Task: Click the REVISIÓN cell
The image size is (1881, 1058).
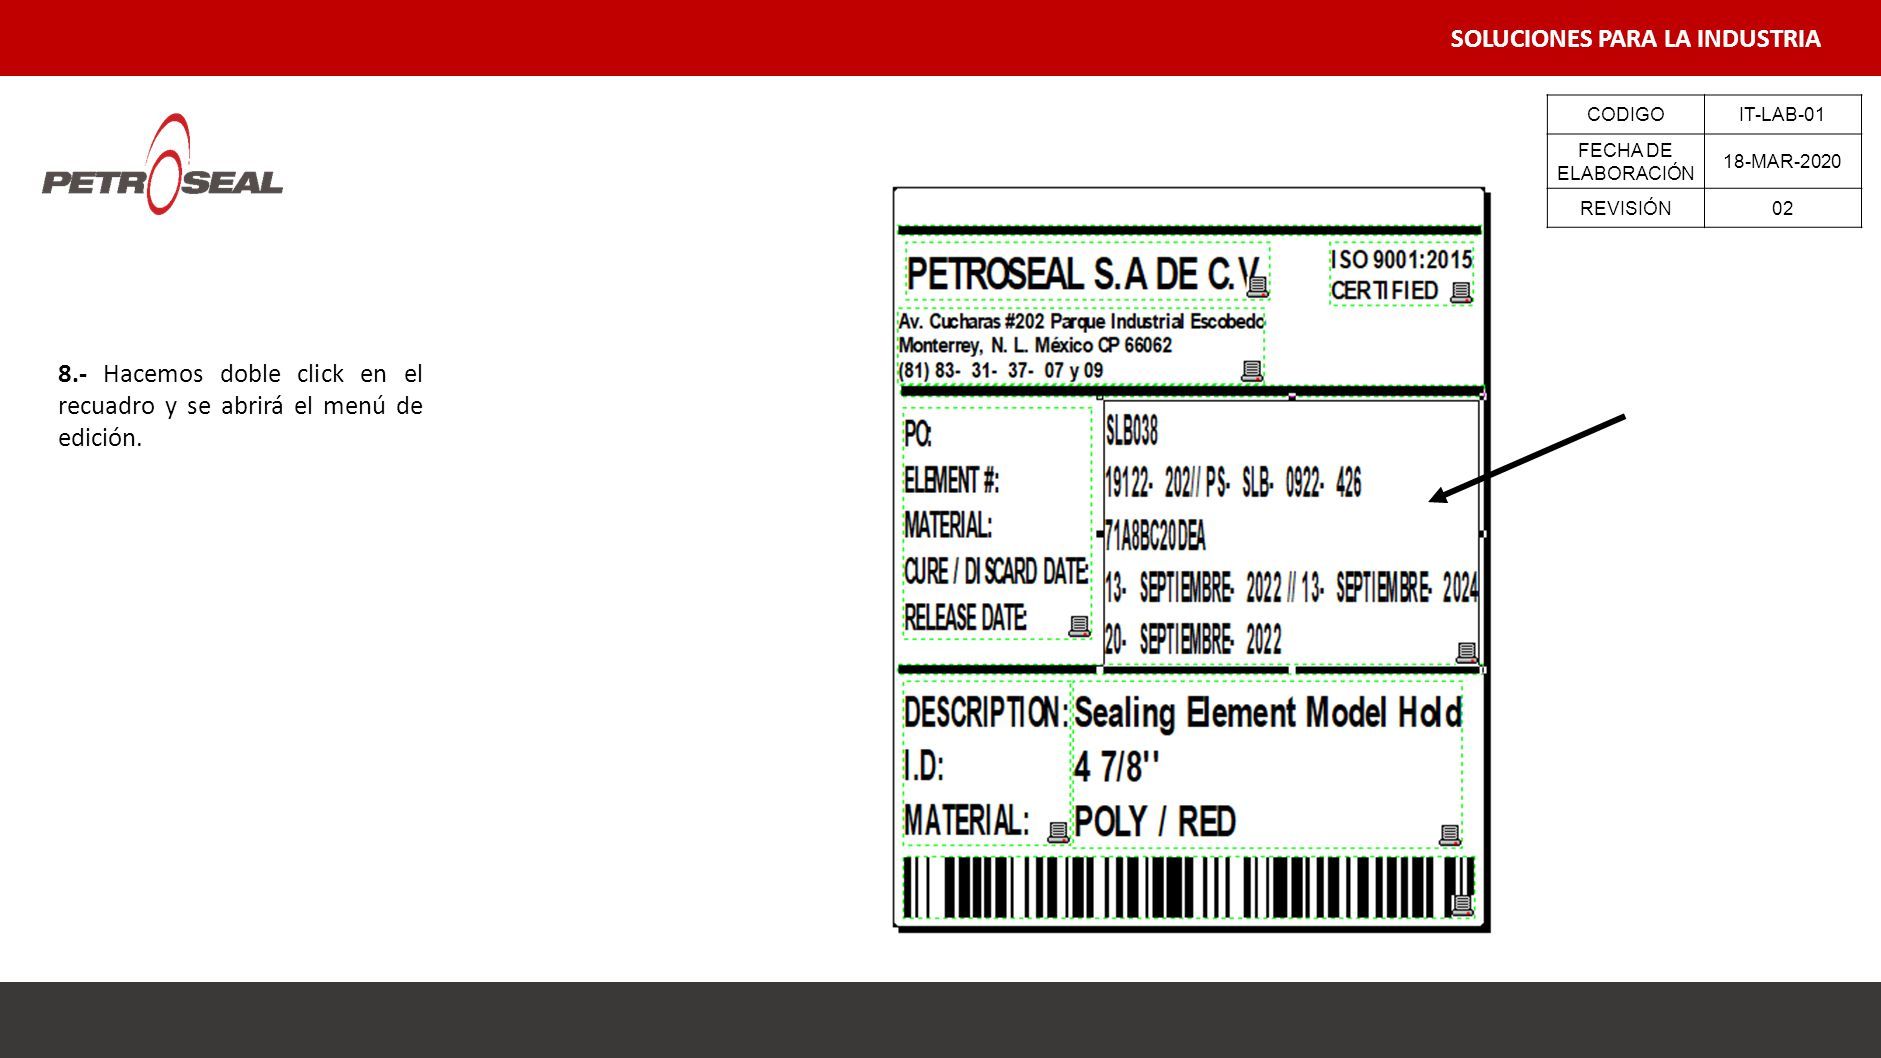Action: tap(1625, 208)
